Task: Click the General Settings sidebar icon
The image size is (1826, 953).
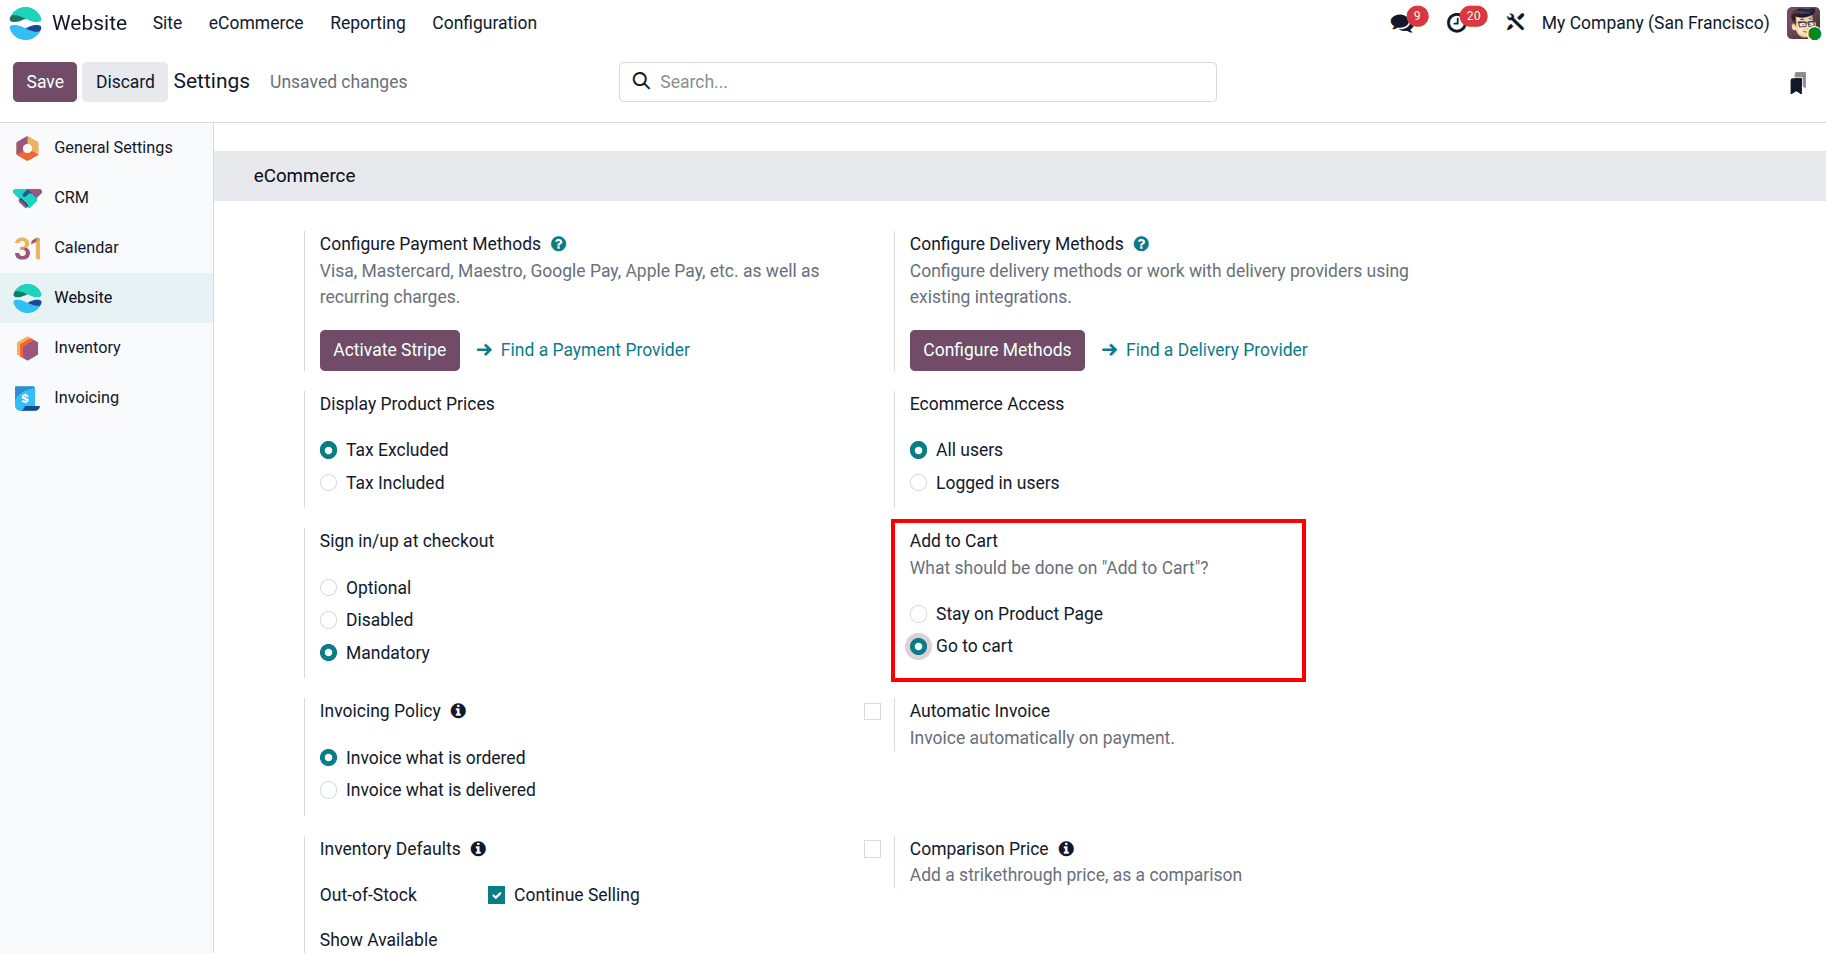Action: coord(28,148)
